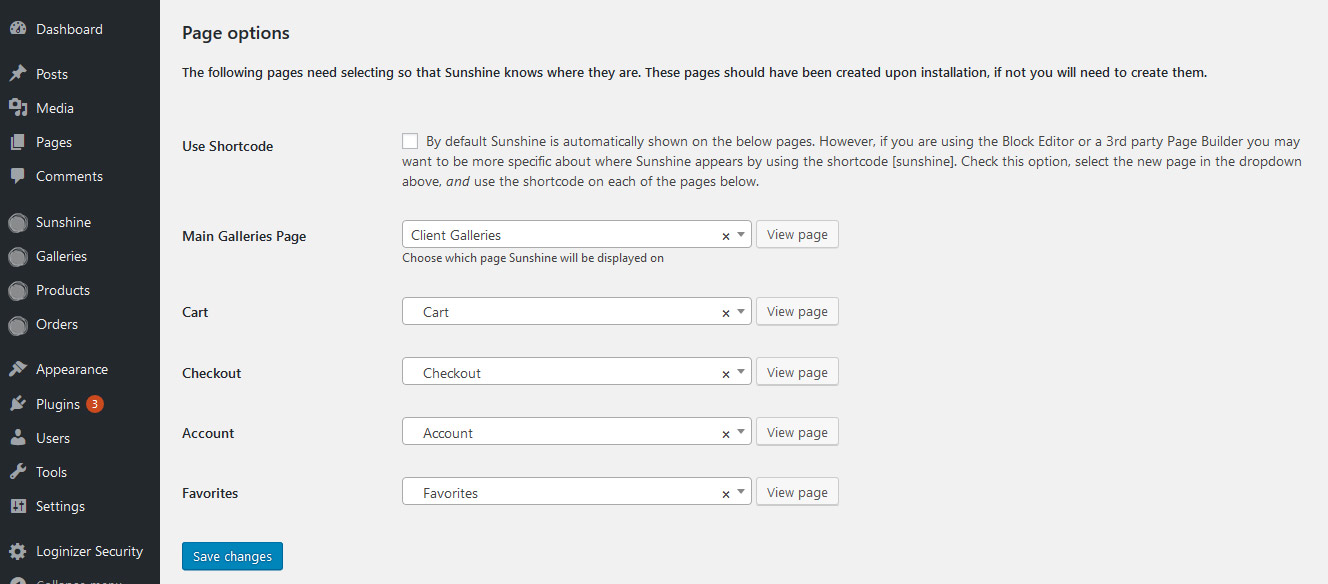Click the Orders circle icon
1328x584 pixels.
point(17,325)
